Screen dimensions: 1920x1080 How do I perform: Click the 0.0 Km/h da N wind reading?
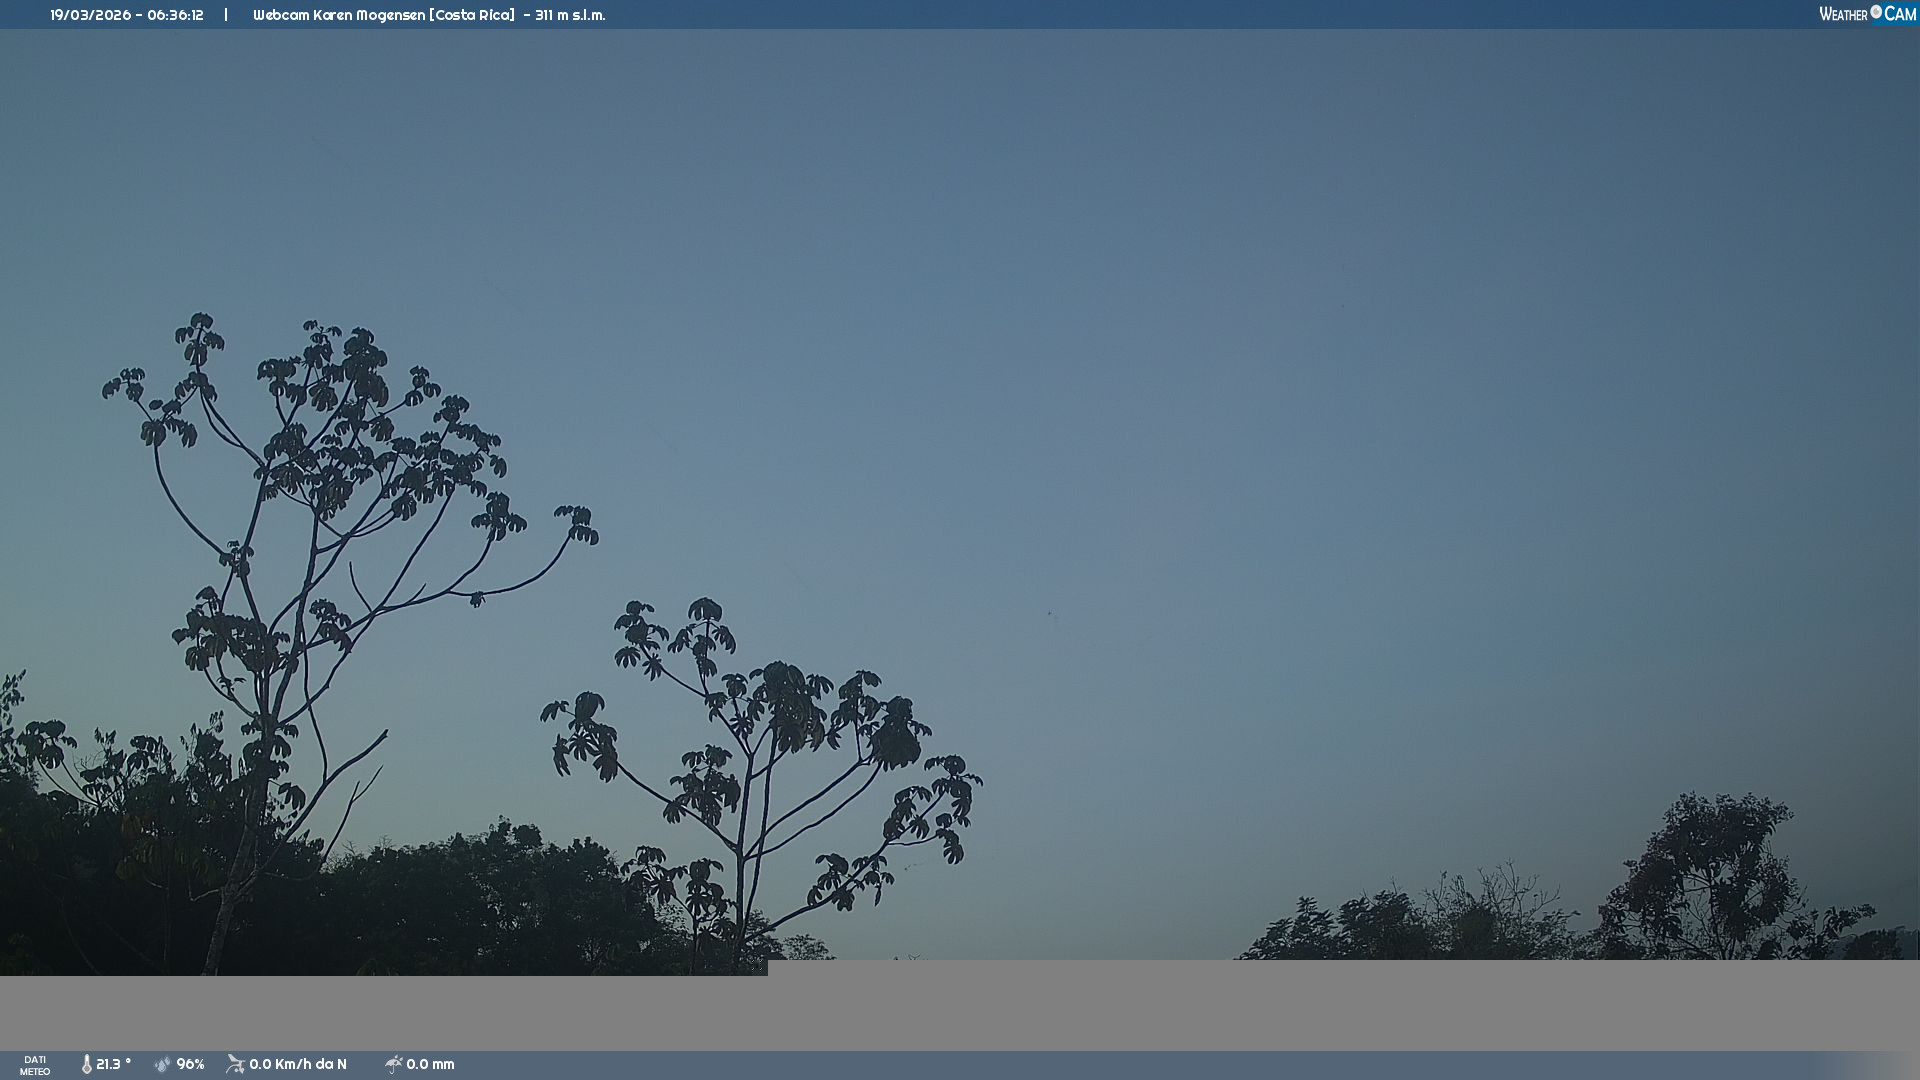[x=297, y=1065]
